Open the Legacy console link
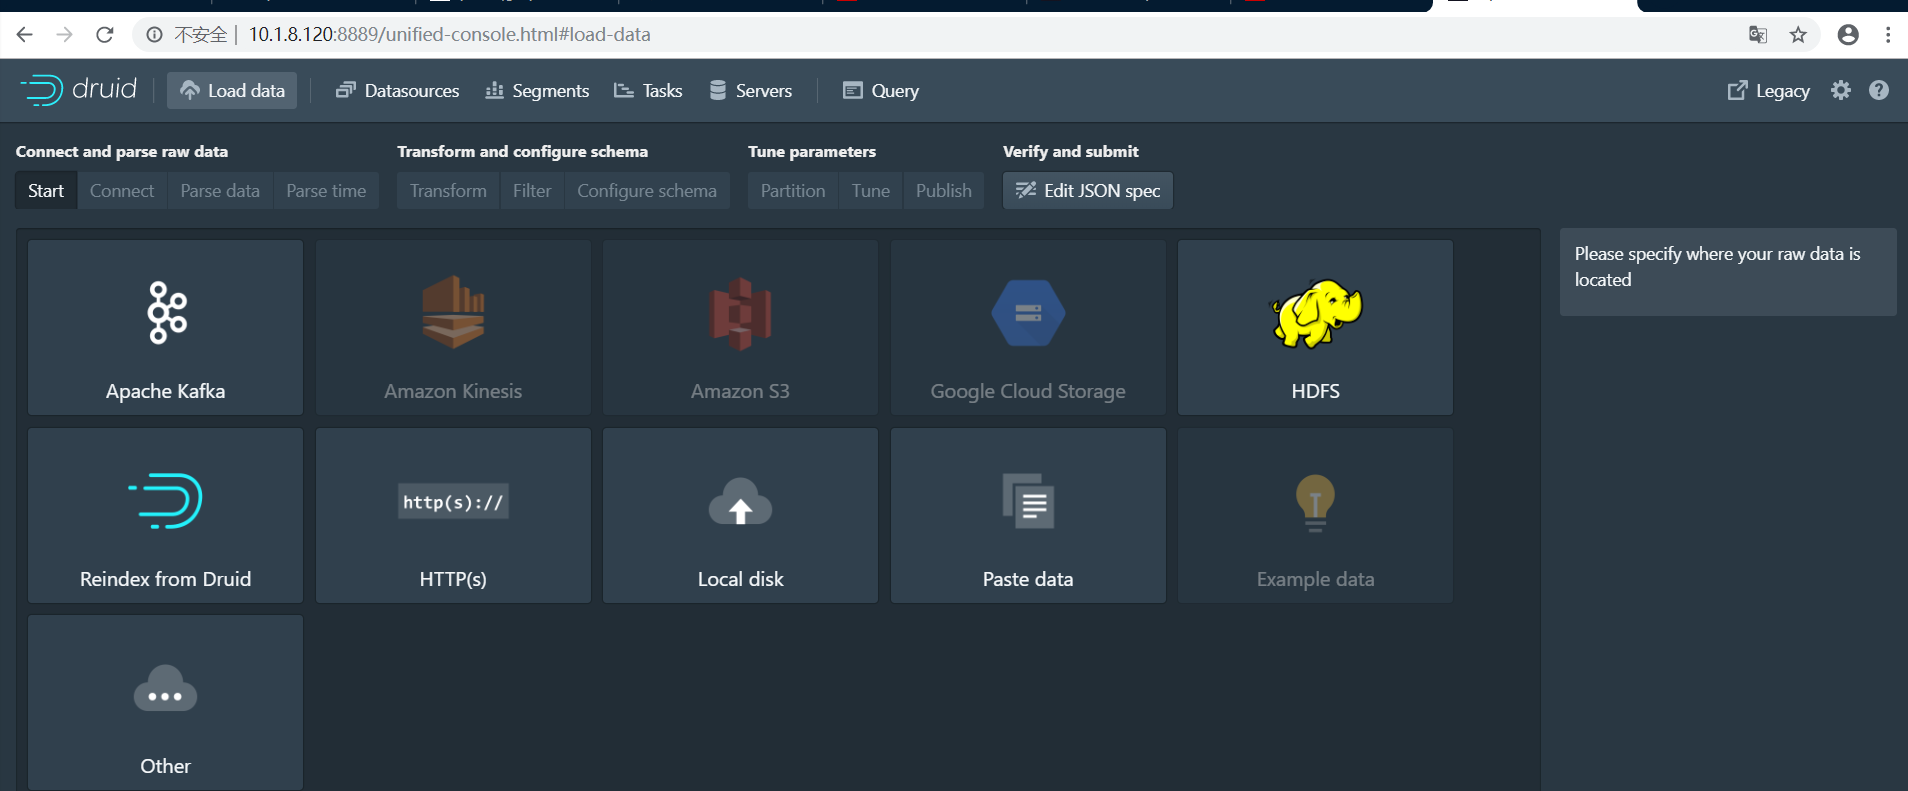 click(x=1768, y=90)
